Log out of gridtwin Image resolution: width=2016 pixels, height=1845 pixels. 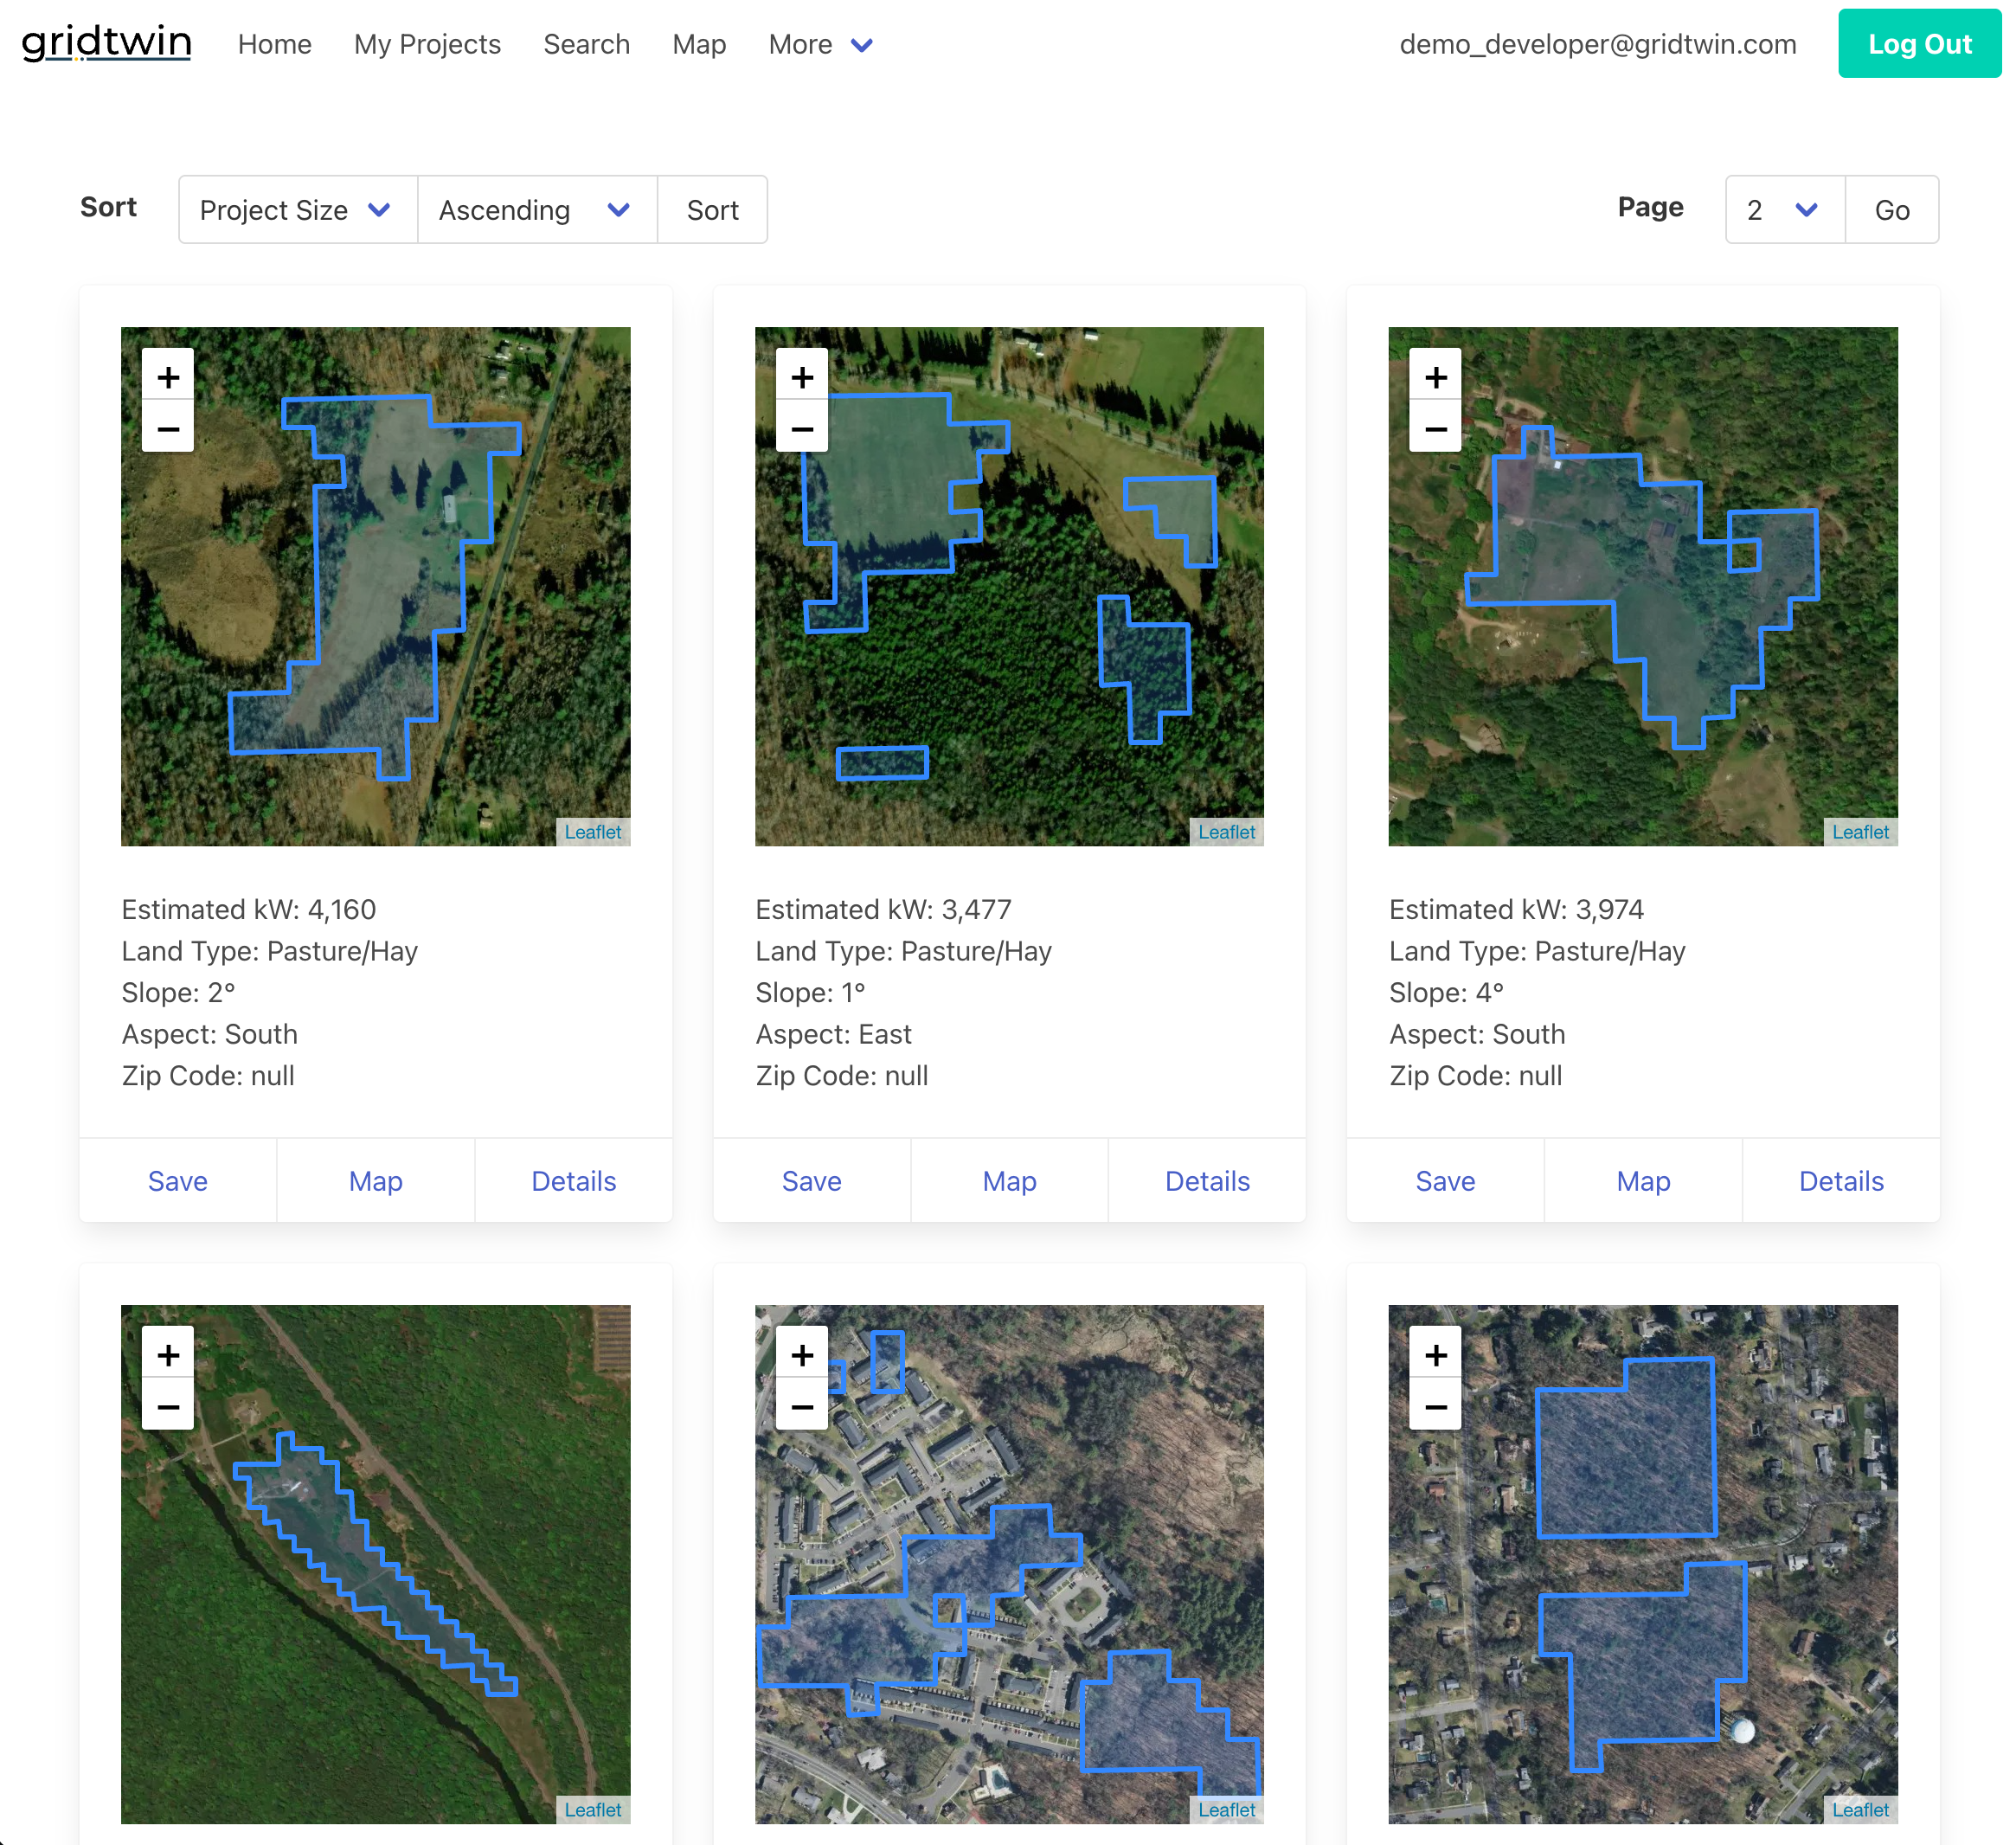click(1919, 43)
